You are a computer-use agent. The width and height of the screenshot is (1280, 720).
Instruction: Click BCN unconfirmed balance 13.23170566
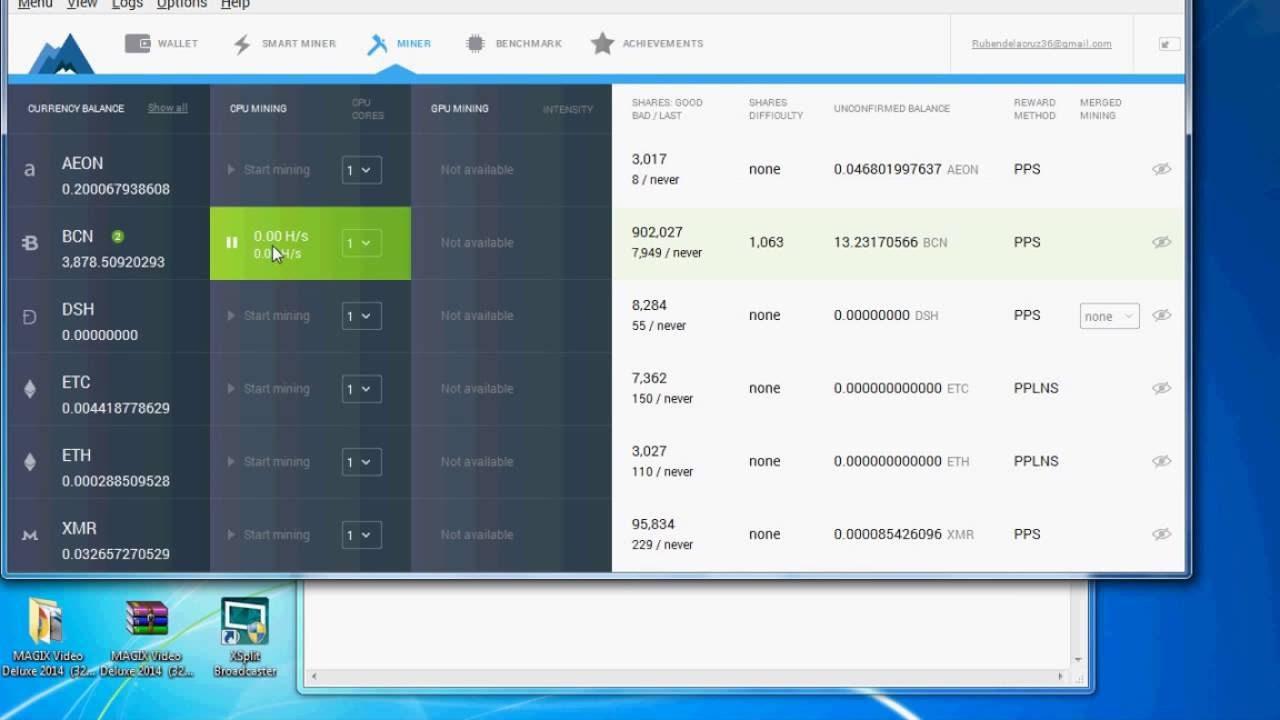tap(876, 242)
